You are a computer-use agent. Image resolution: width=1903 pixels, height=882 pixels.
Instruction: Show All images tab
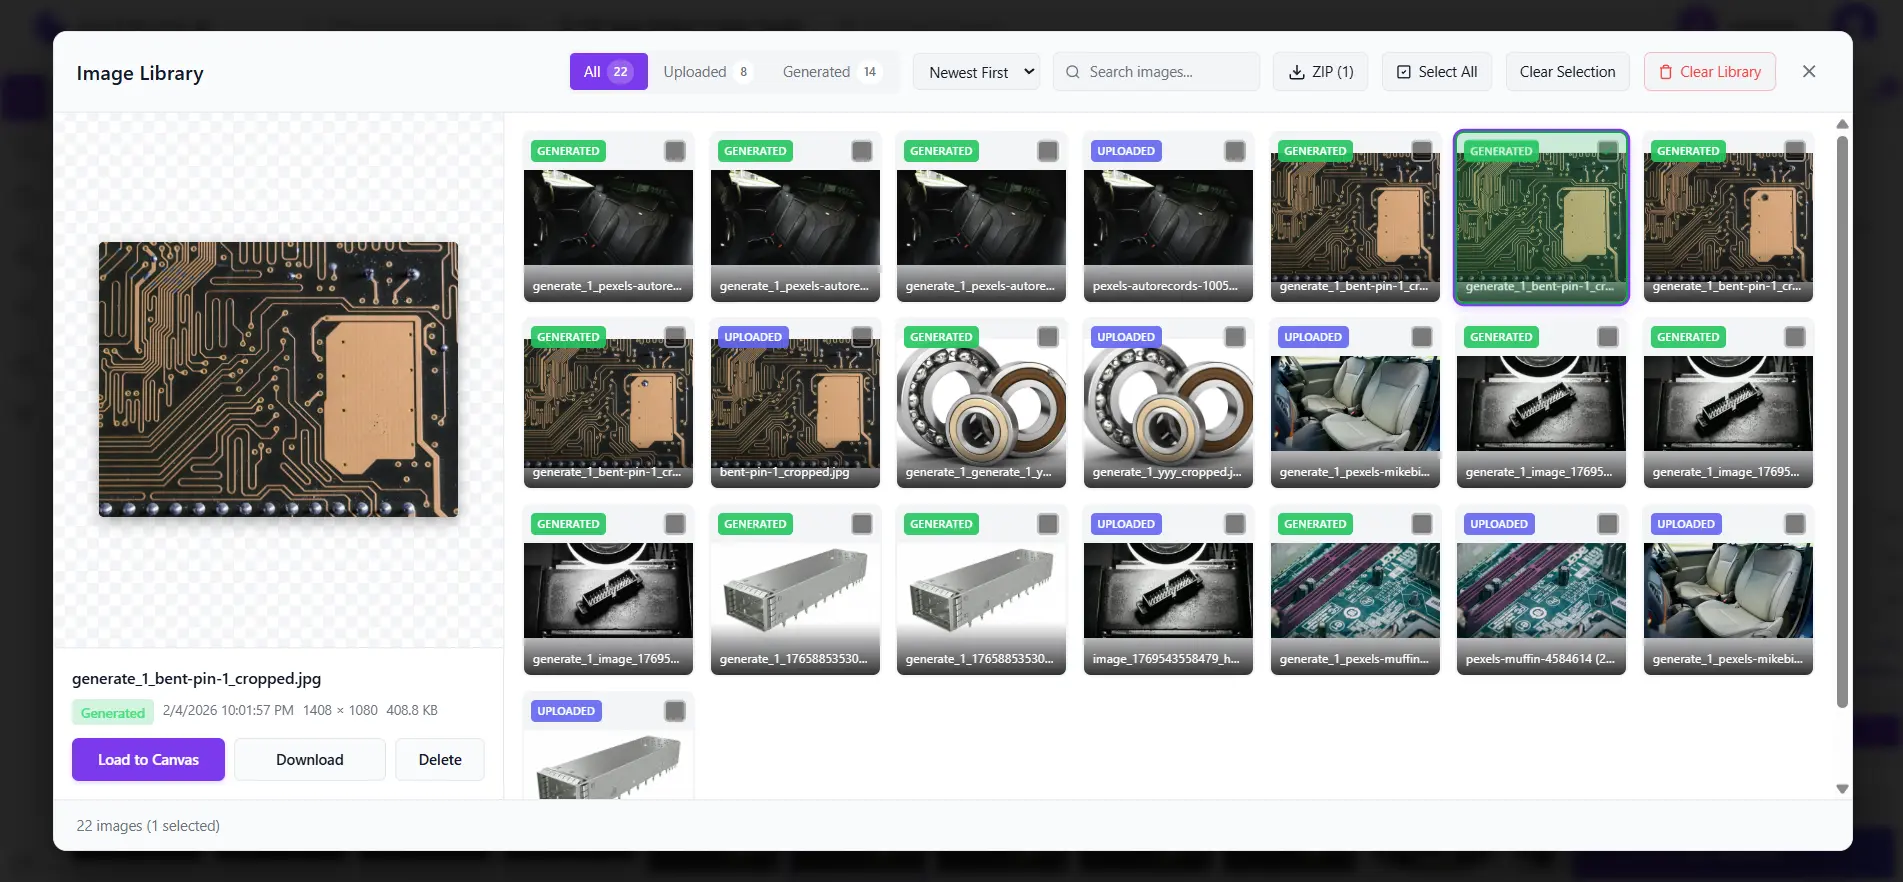[x=608, y=72]
